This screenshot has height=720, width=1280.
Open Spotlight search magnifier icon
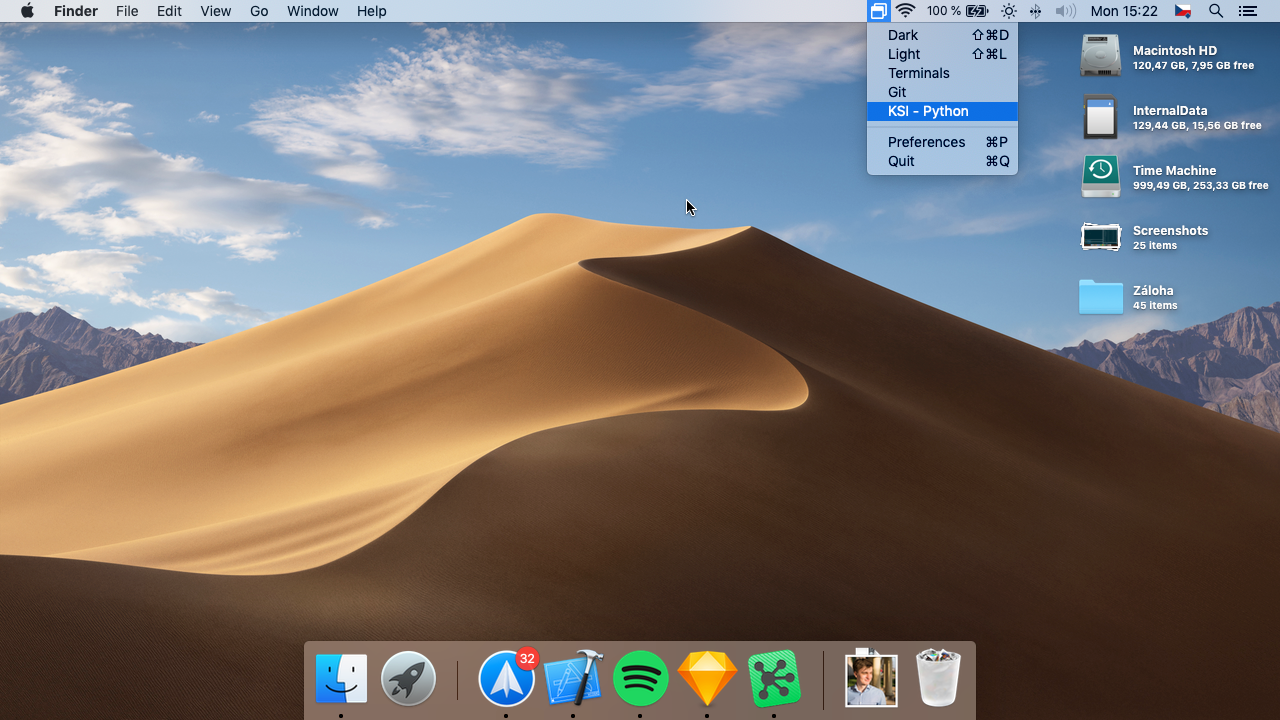tap(1216, 11)
